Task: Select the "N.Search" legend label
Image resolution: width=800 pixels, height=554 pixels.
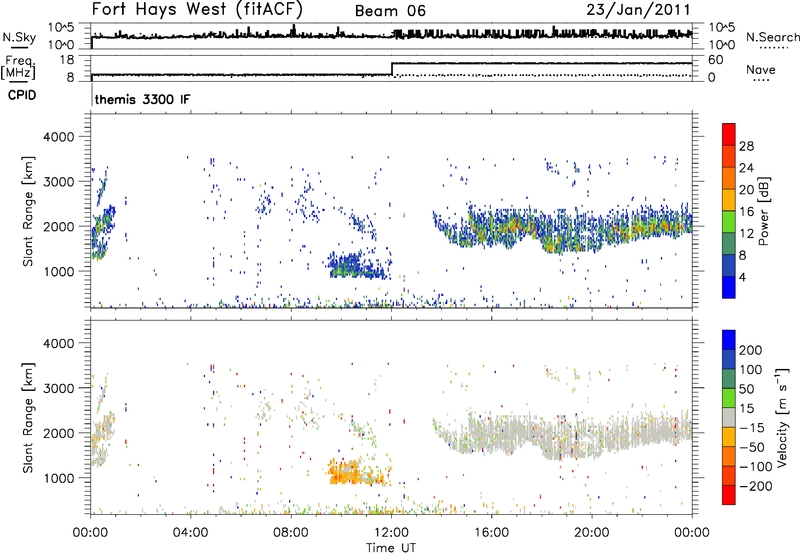Action: pyautogui.click(x=772, y=37)
